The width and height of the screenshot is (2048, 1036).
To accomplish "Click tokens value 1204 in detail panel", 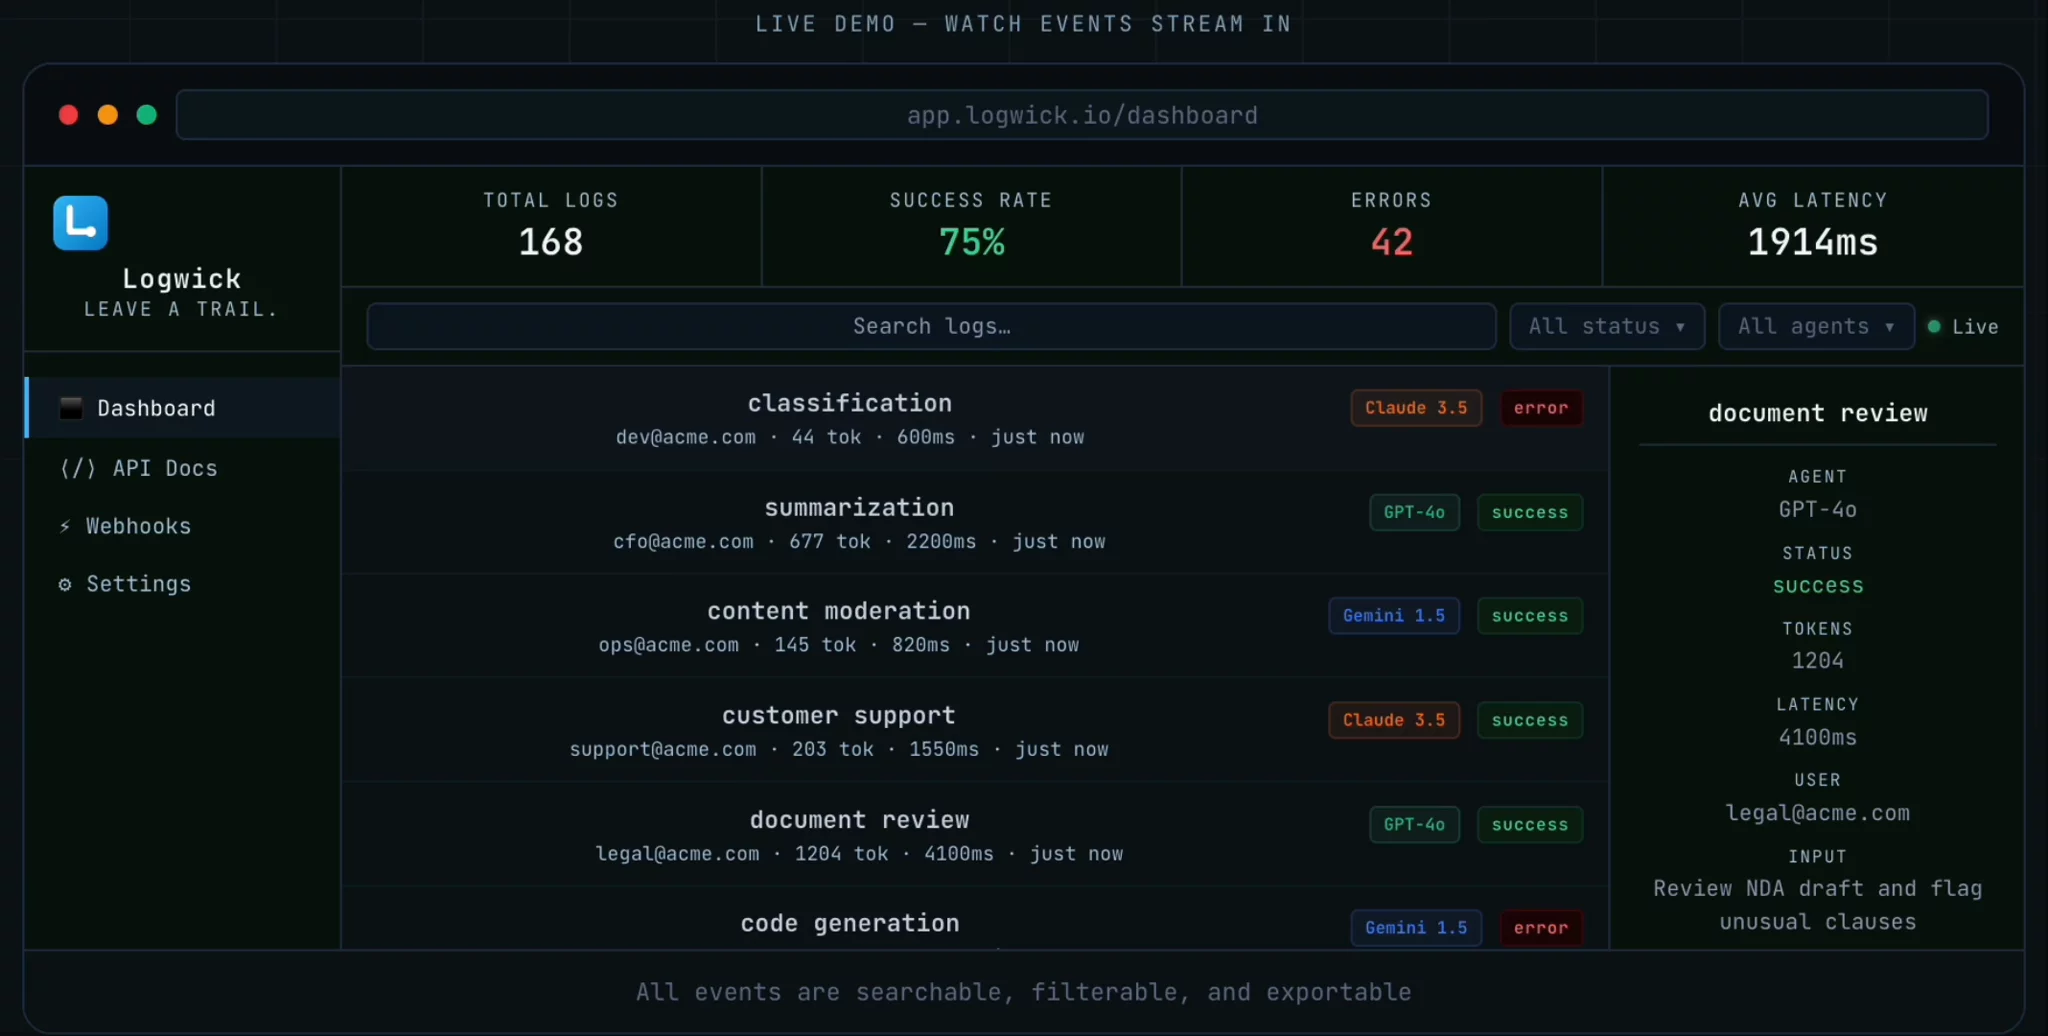I will tap(1818, 661).
